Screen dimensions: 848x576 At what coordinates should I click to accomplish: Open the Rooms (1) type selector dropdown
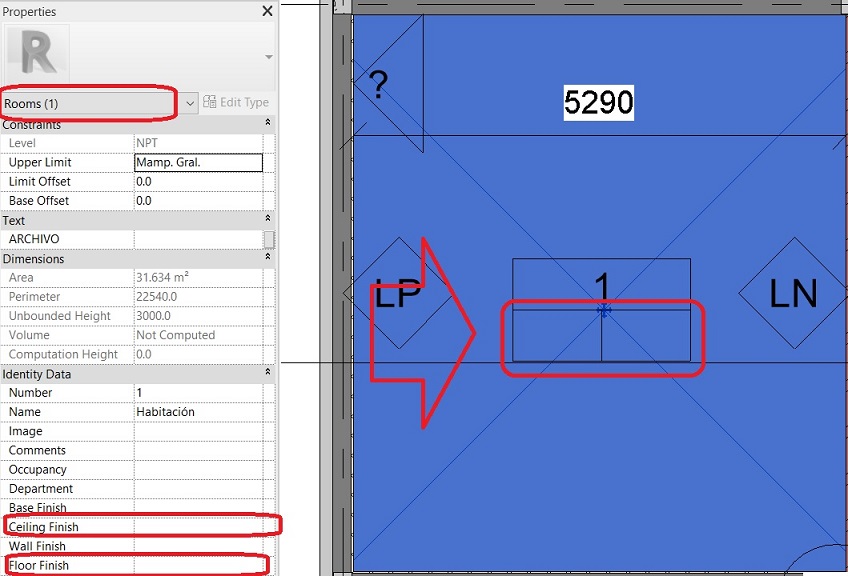pos(191,102)
